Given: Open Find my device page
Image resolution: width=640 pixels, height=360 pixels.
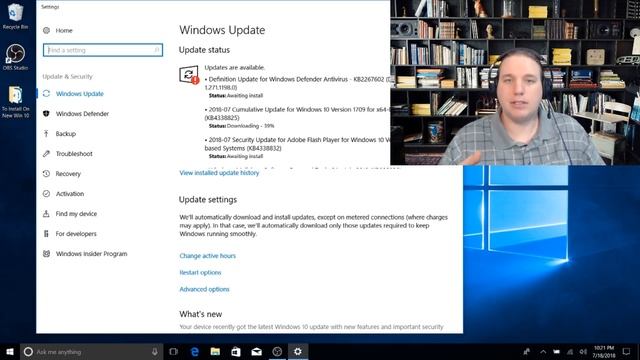Looking at the screenshot, I should pyautogui.click(x=76, y=213).
